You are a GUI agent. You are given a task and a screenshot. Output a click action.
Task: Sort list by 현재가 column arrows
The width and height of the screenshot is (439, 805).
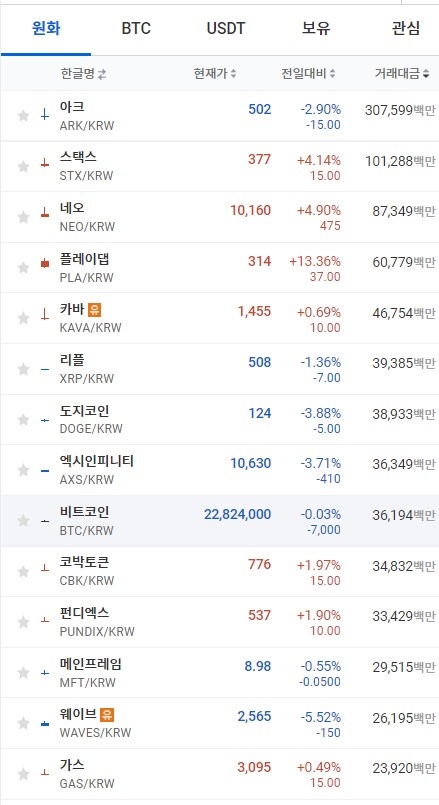click(233, 74)
